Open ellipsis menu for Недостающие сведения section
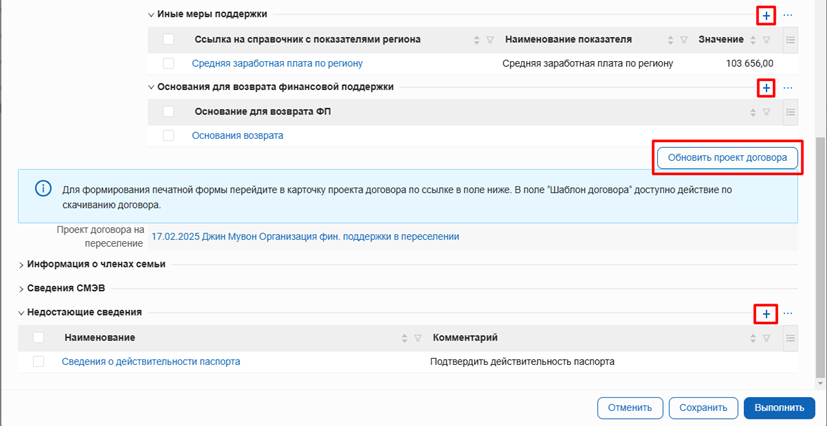827x426 pixels. pos(788,314)
